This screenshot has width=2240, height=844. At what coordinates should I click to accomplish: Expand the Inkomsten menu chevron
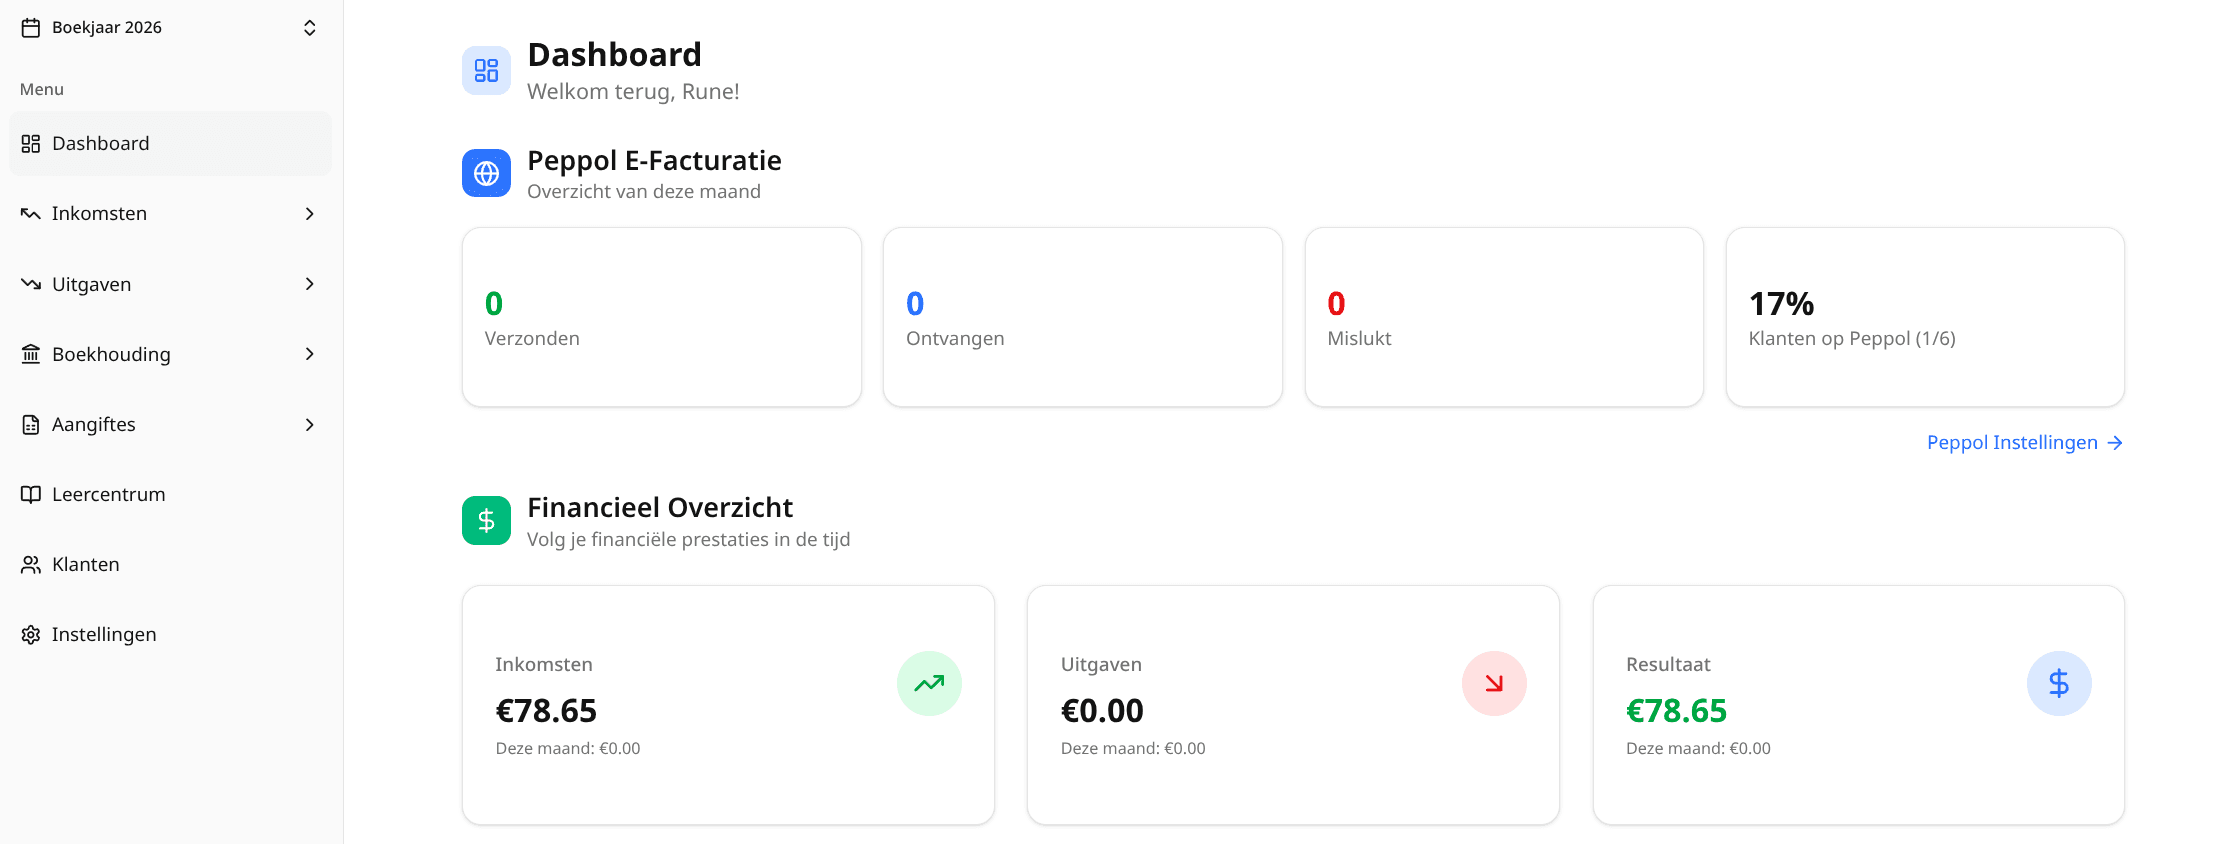[310, 213]
